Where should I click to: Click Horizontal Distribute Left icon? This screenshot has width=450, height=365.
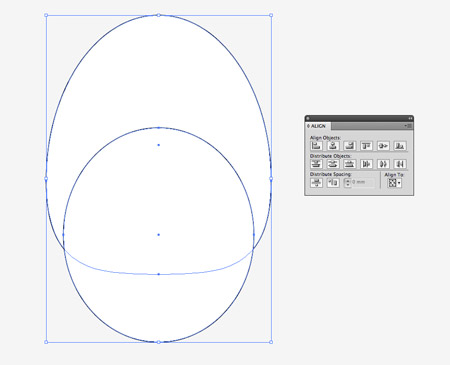[x=366, y=164]
